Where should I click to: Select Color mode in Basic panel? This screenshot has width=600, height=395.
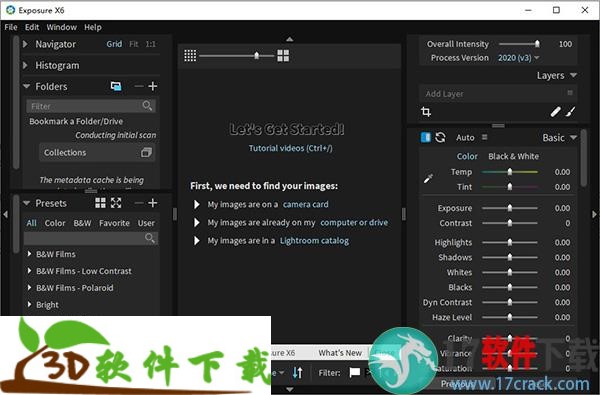click(x=467, y=156)
